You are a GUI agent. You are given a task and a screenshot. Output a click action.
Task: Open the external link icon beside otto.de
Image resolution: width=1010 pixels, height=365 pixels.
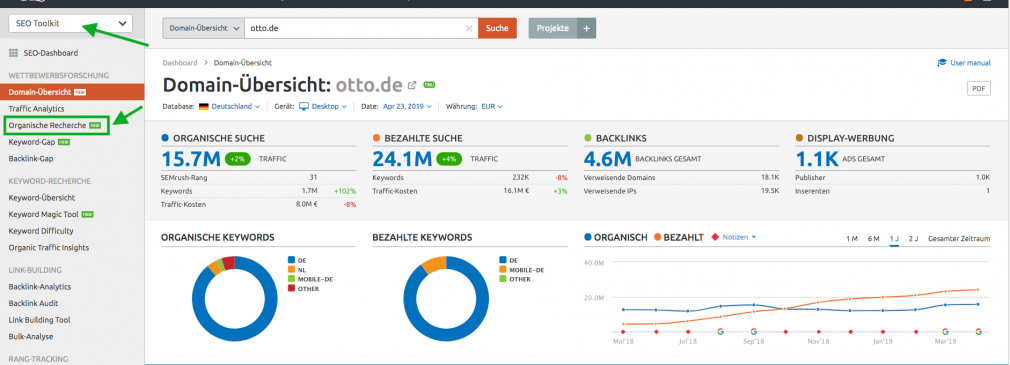pos(412,85)
